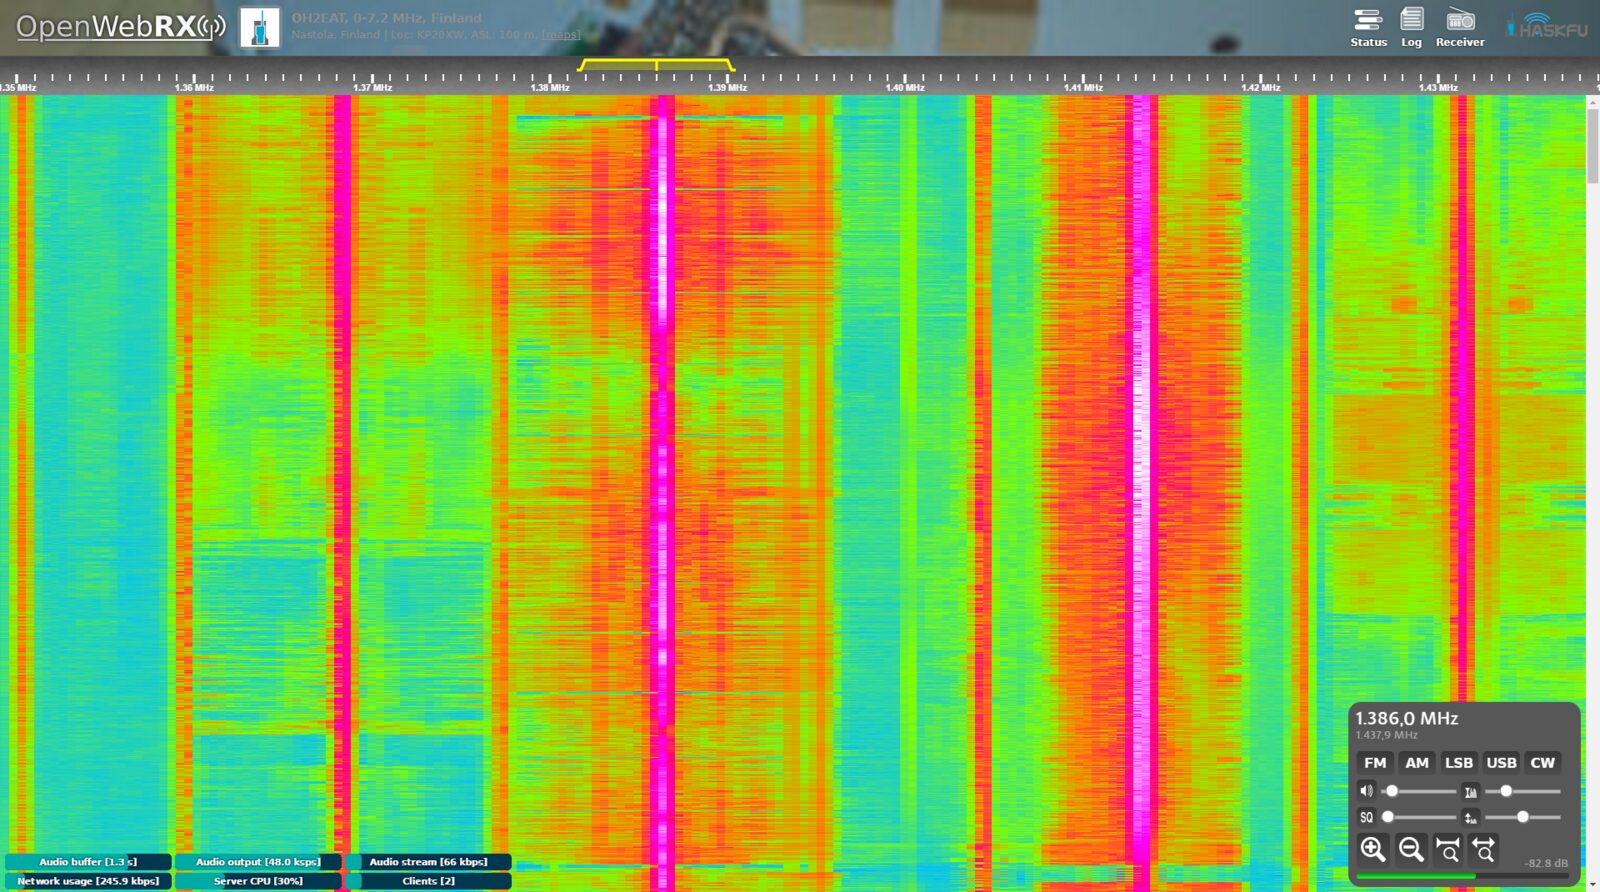Mute audio with the speaker icon
This screenshot has width=1600, height=892.
(x=1366, y=791)
